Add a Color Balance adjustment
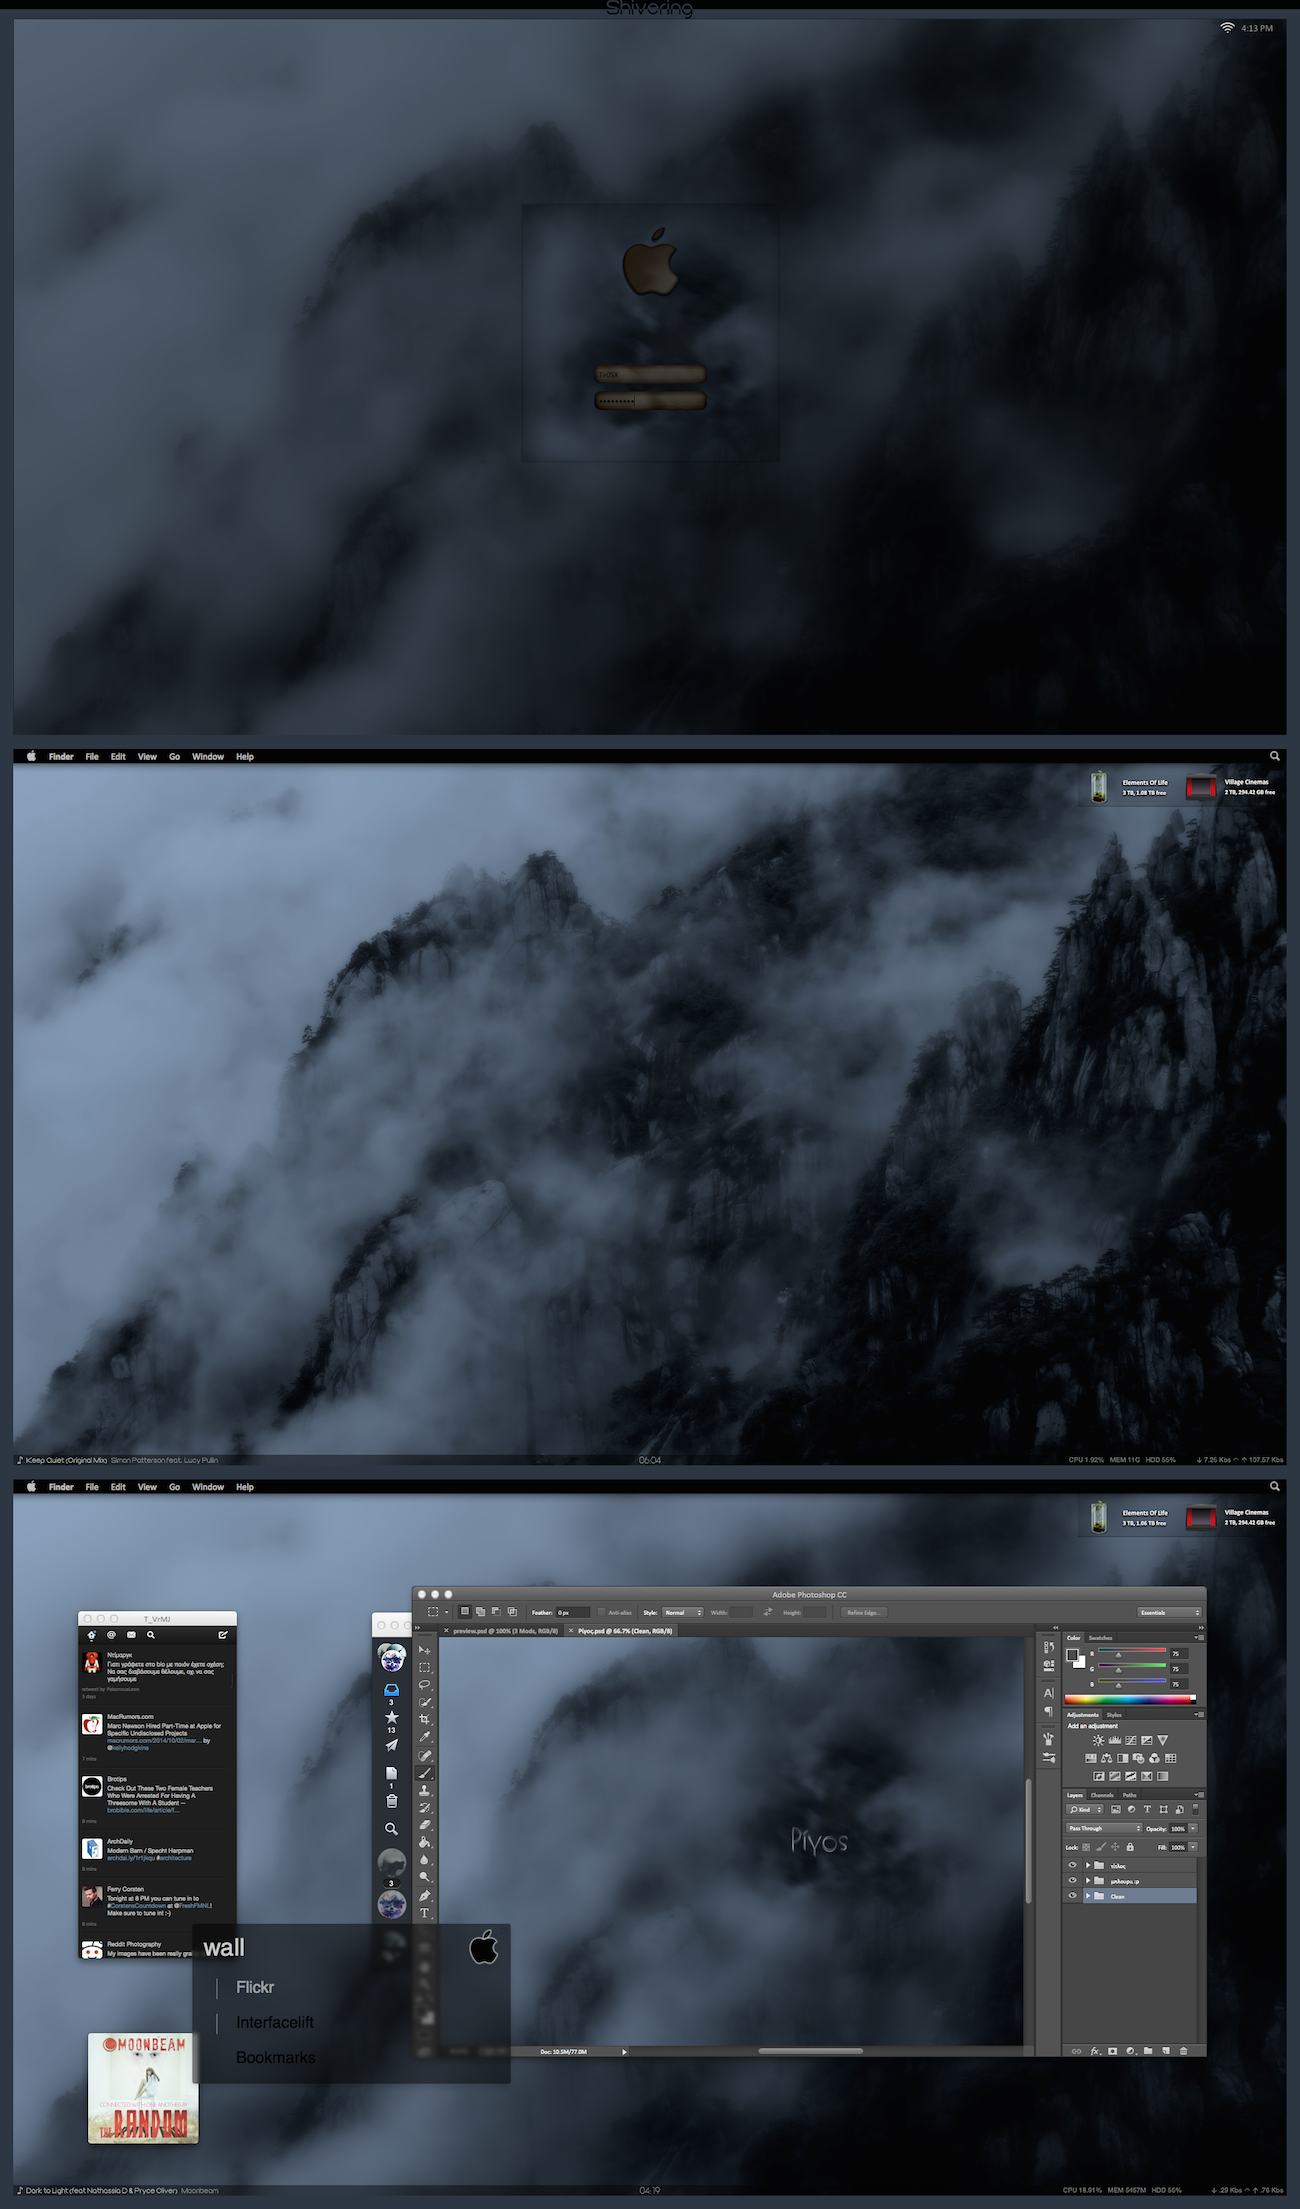The image size is (1300, 2209). coord(1107,1758)
